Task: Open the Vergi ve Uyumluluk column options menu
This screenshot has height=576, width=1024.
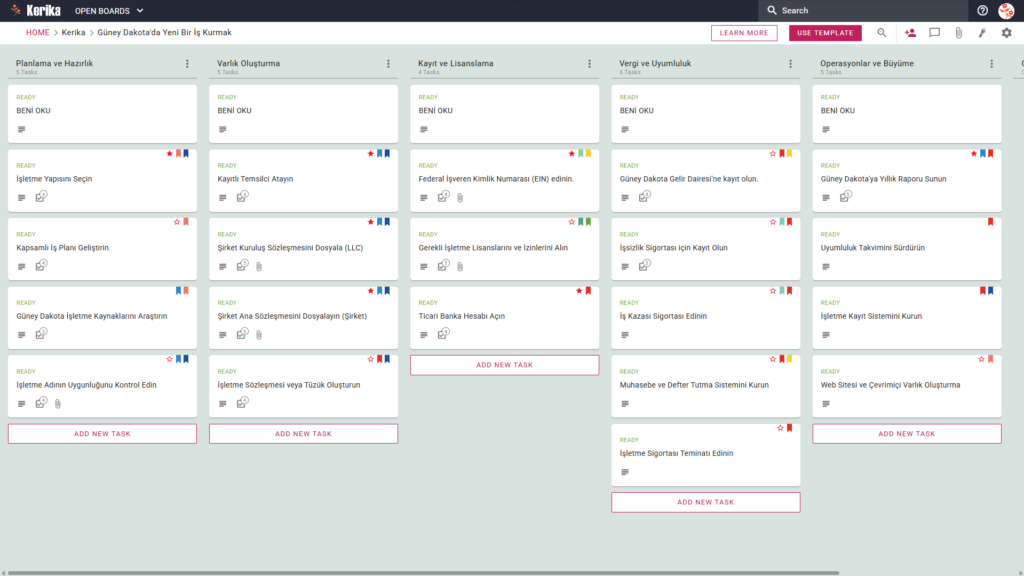Action: (790, 64)
